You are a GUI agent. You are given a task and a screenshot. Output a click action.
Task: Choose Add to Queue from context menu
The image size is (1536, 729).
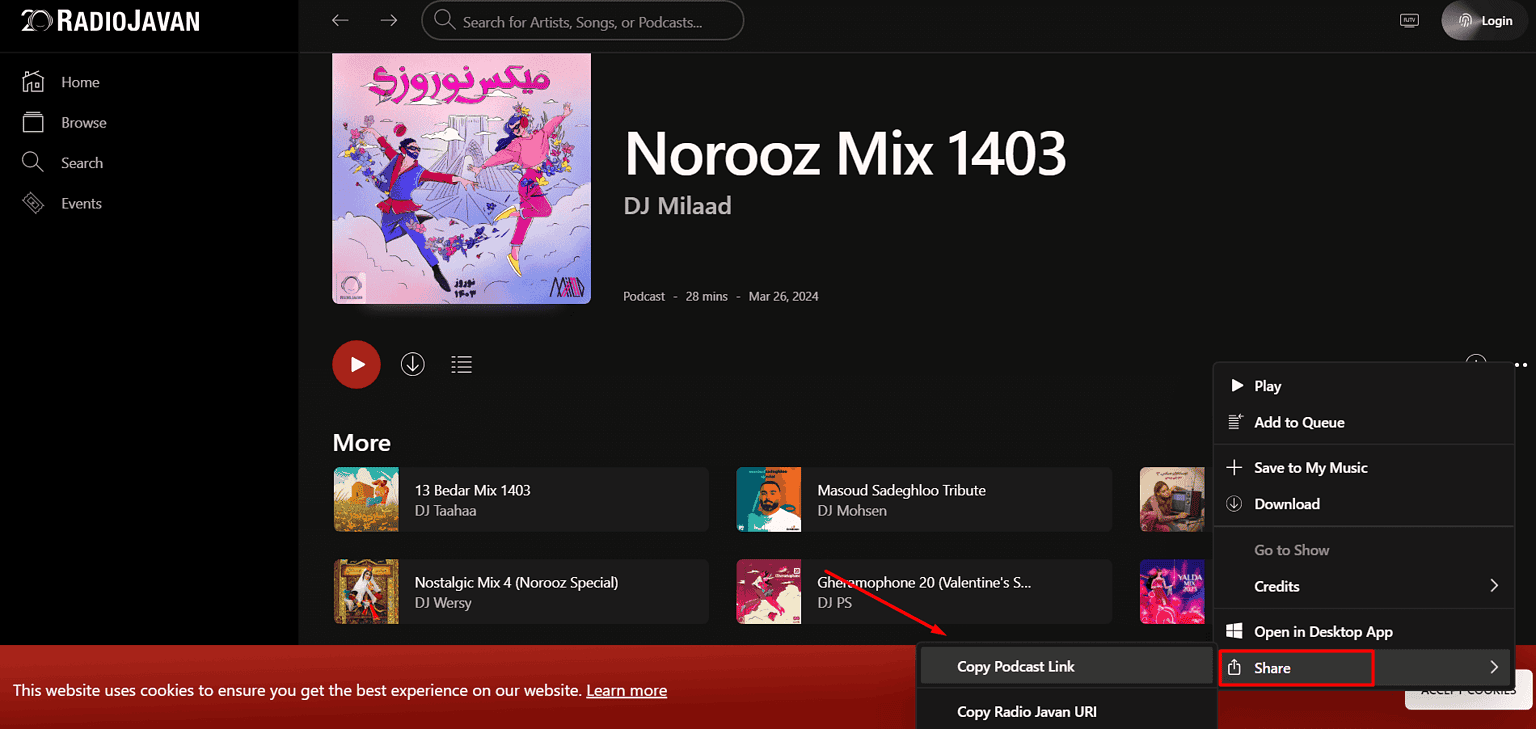coord(1299,423)
